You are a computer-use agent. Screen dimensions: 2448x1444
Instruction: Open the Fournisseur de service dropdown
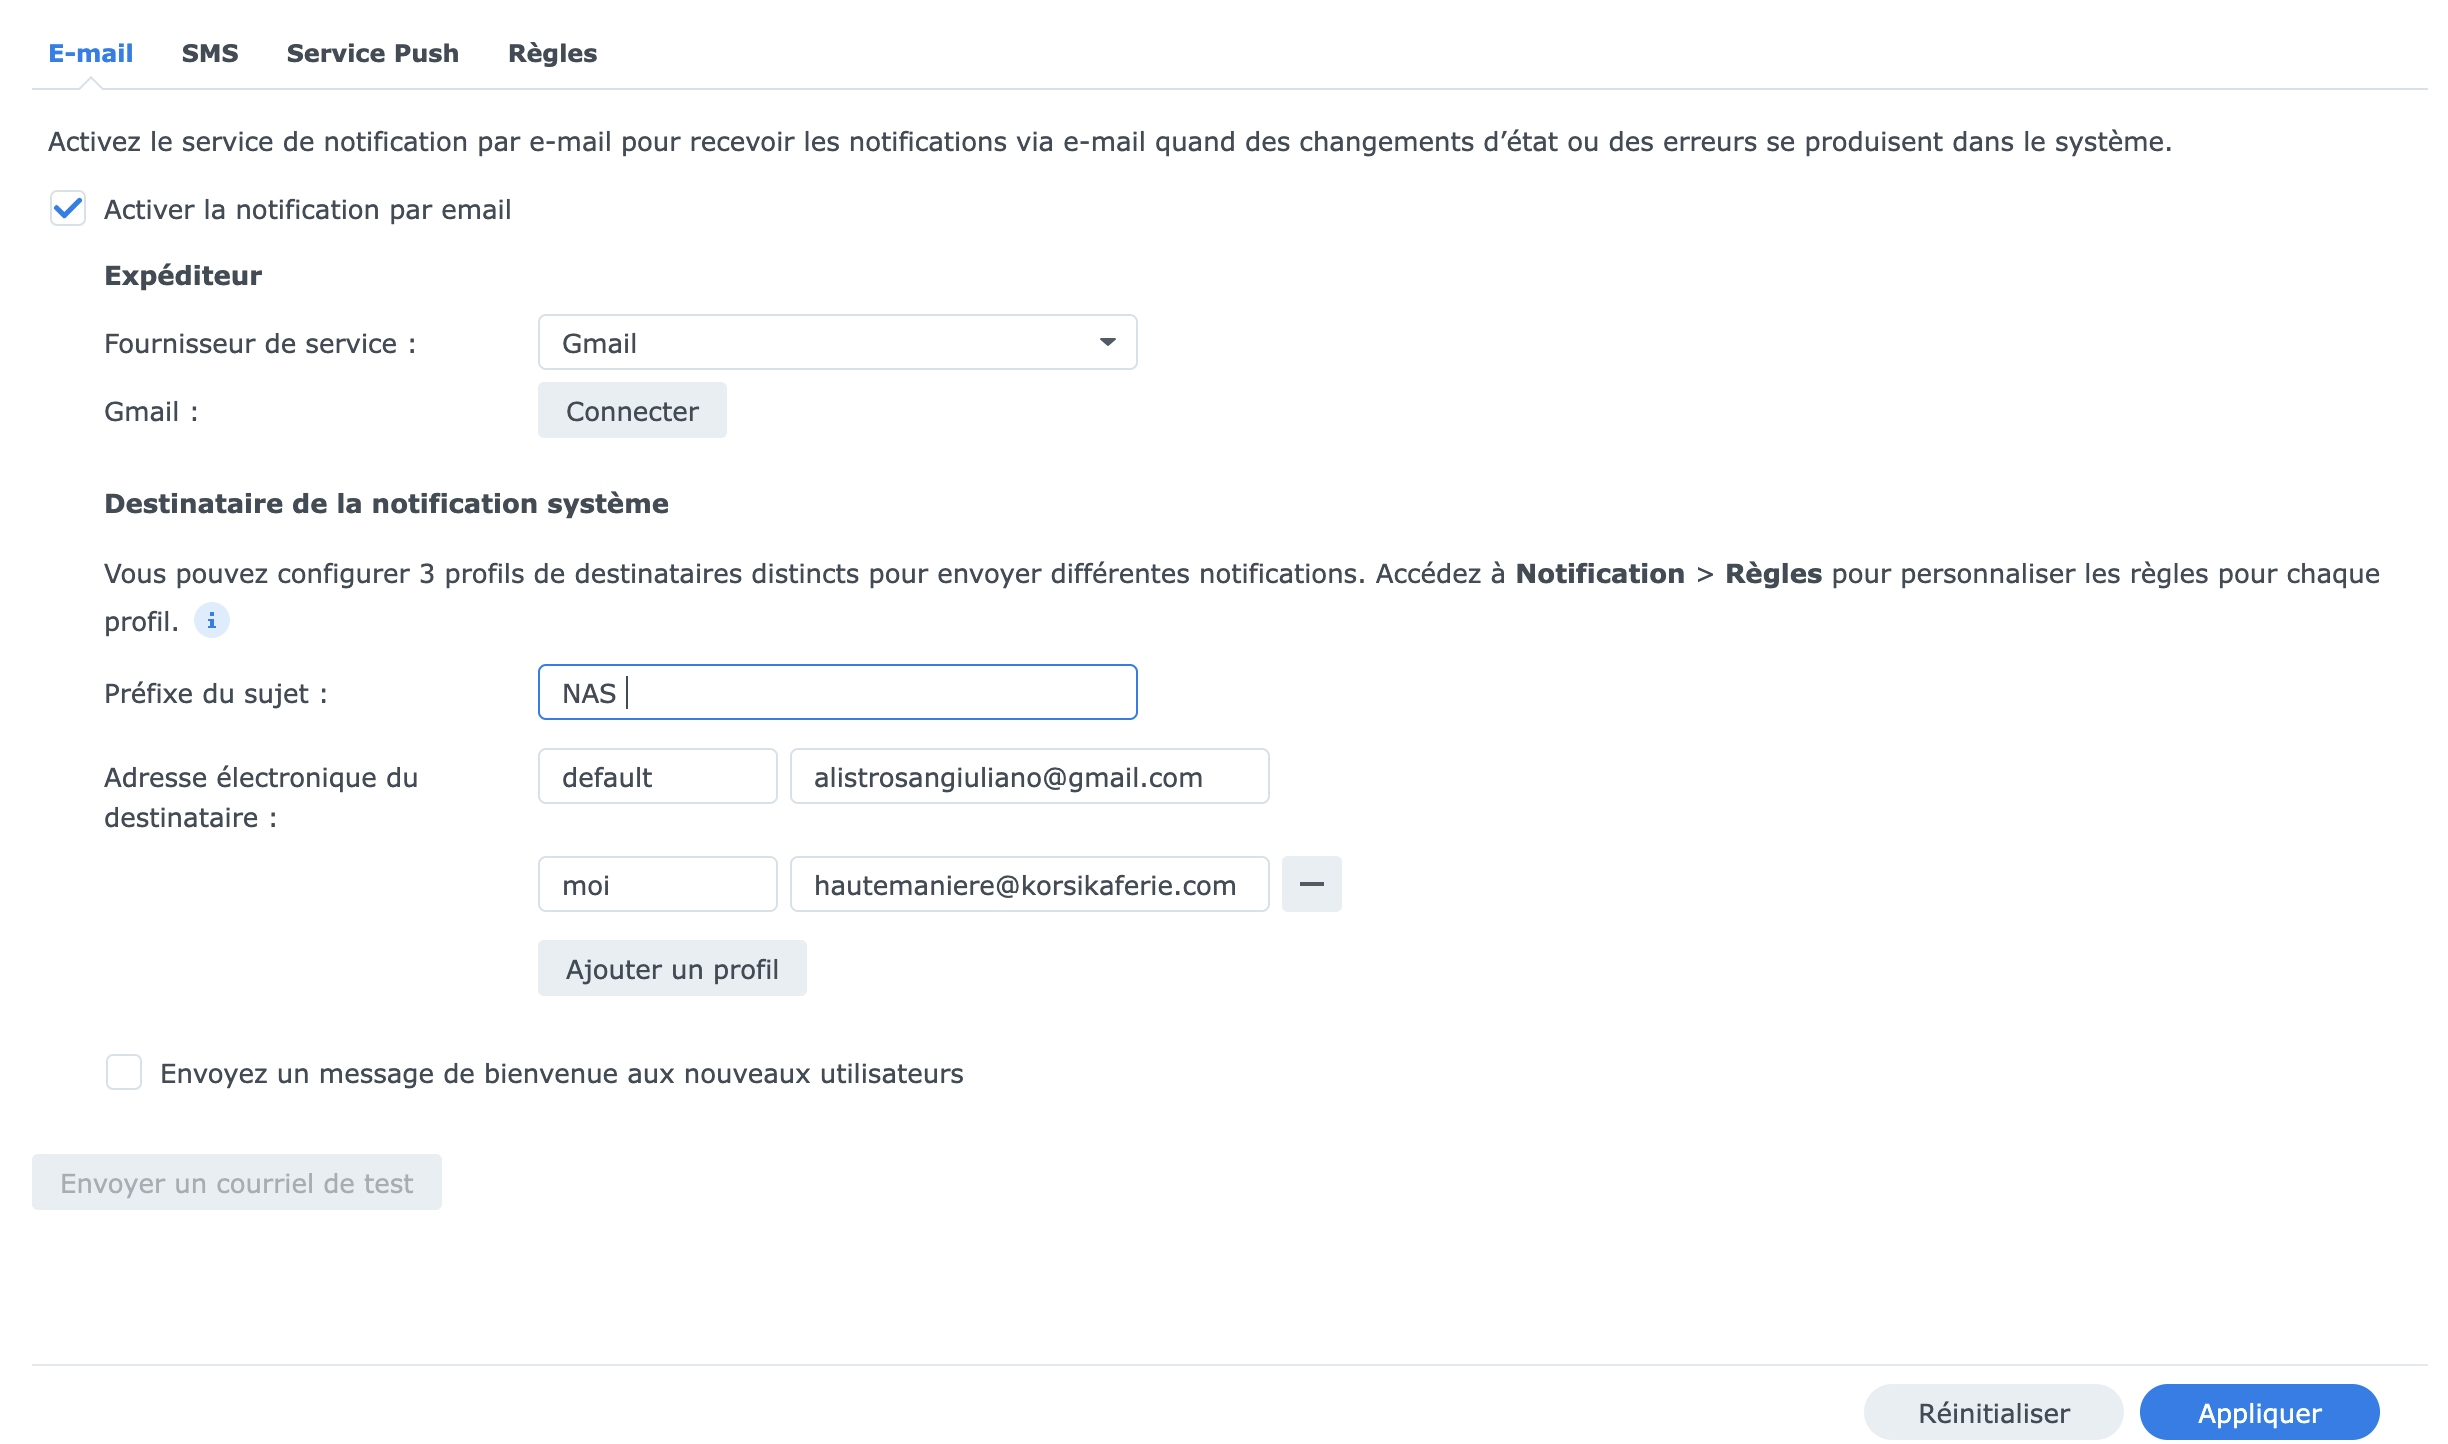tap(836, 343)
